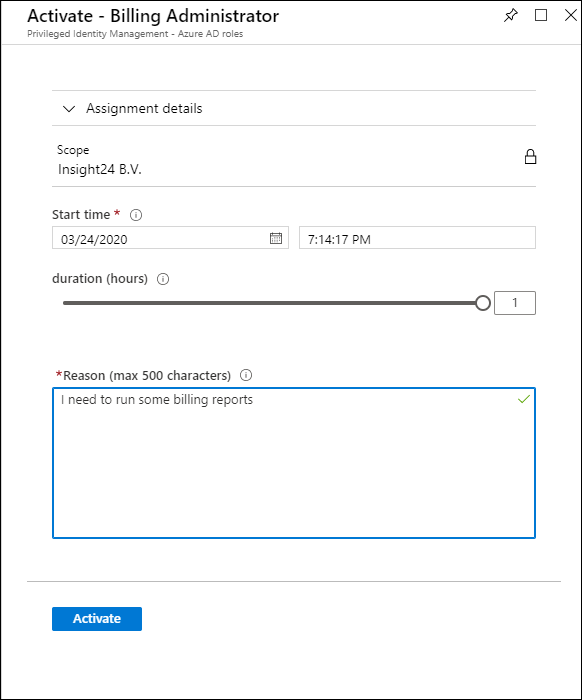Close the Activate blade
This screenshot has height=700, width=582.
pyautogui.click(x=570, y=15)
